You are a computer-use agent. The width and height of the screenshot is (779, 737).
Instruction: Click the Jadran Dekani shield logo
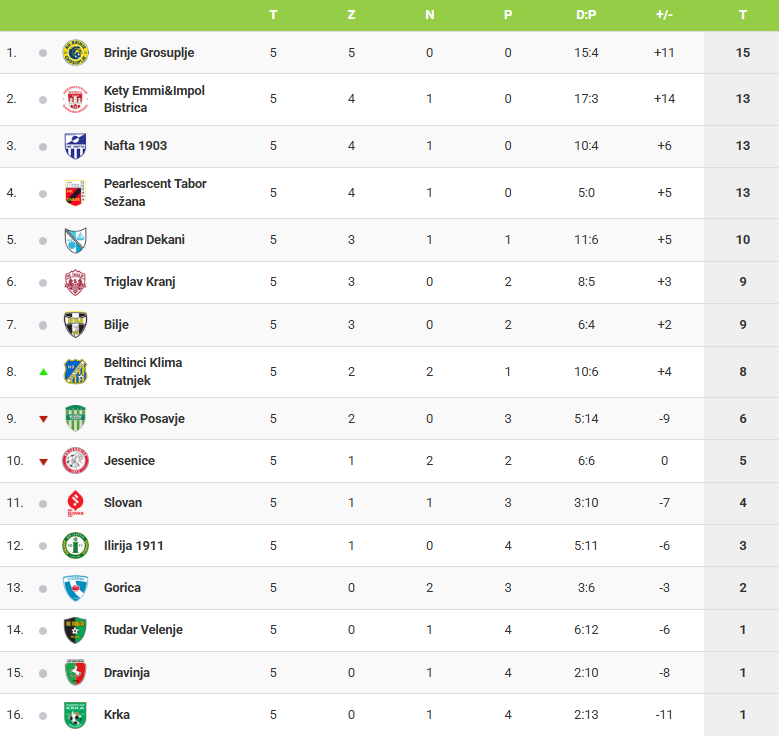[76, 240]
